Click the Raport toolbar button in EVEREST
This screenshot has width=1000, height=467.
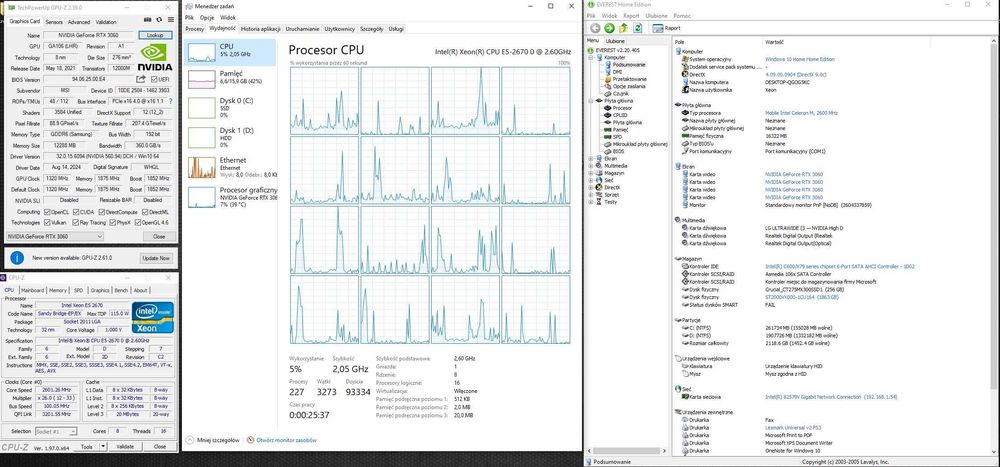point(668,28)
